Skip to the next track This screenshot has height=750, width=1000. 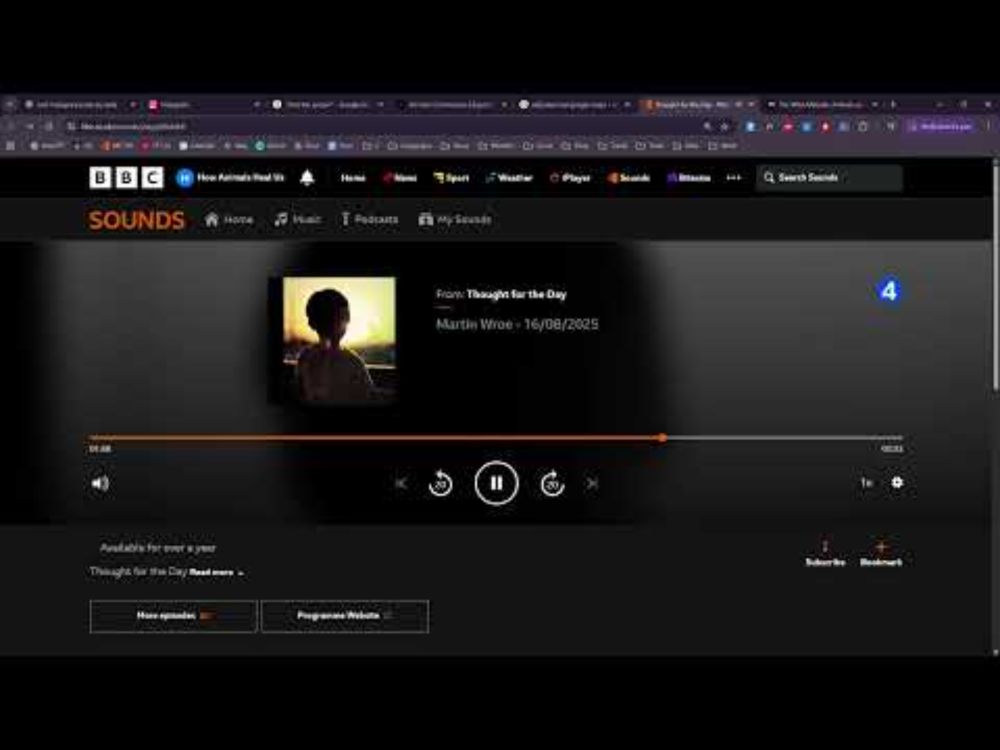592,483
